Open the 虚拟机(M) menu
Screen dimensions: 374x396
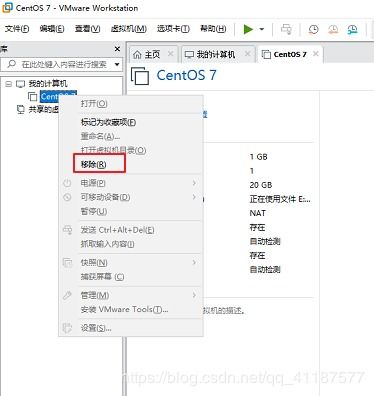coord(129,29)
